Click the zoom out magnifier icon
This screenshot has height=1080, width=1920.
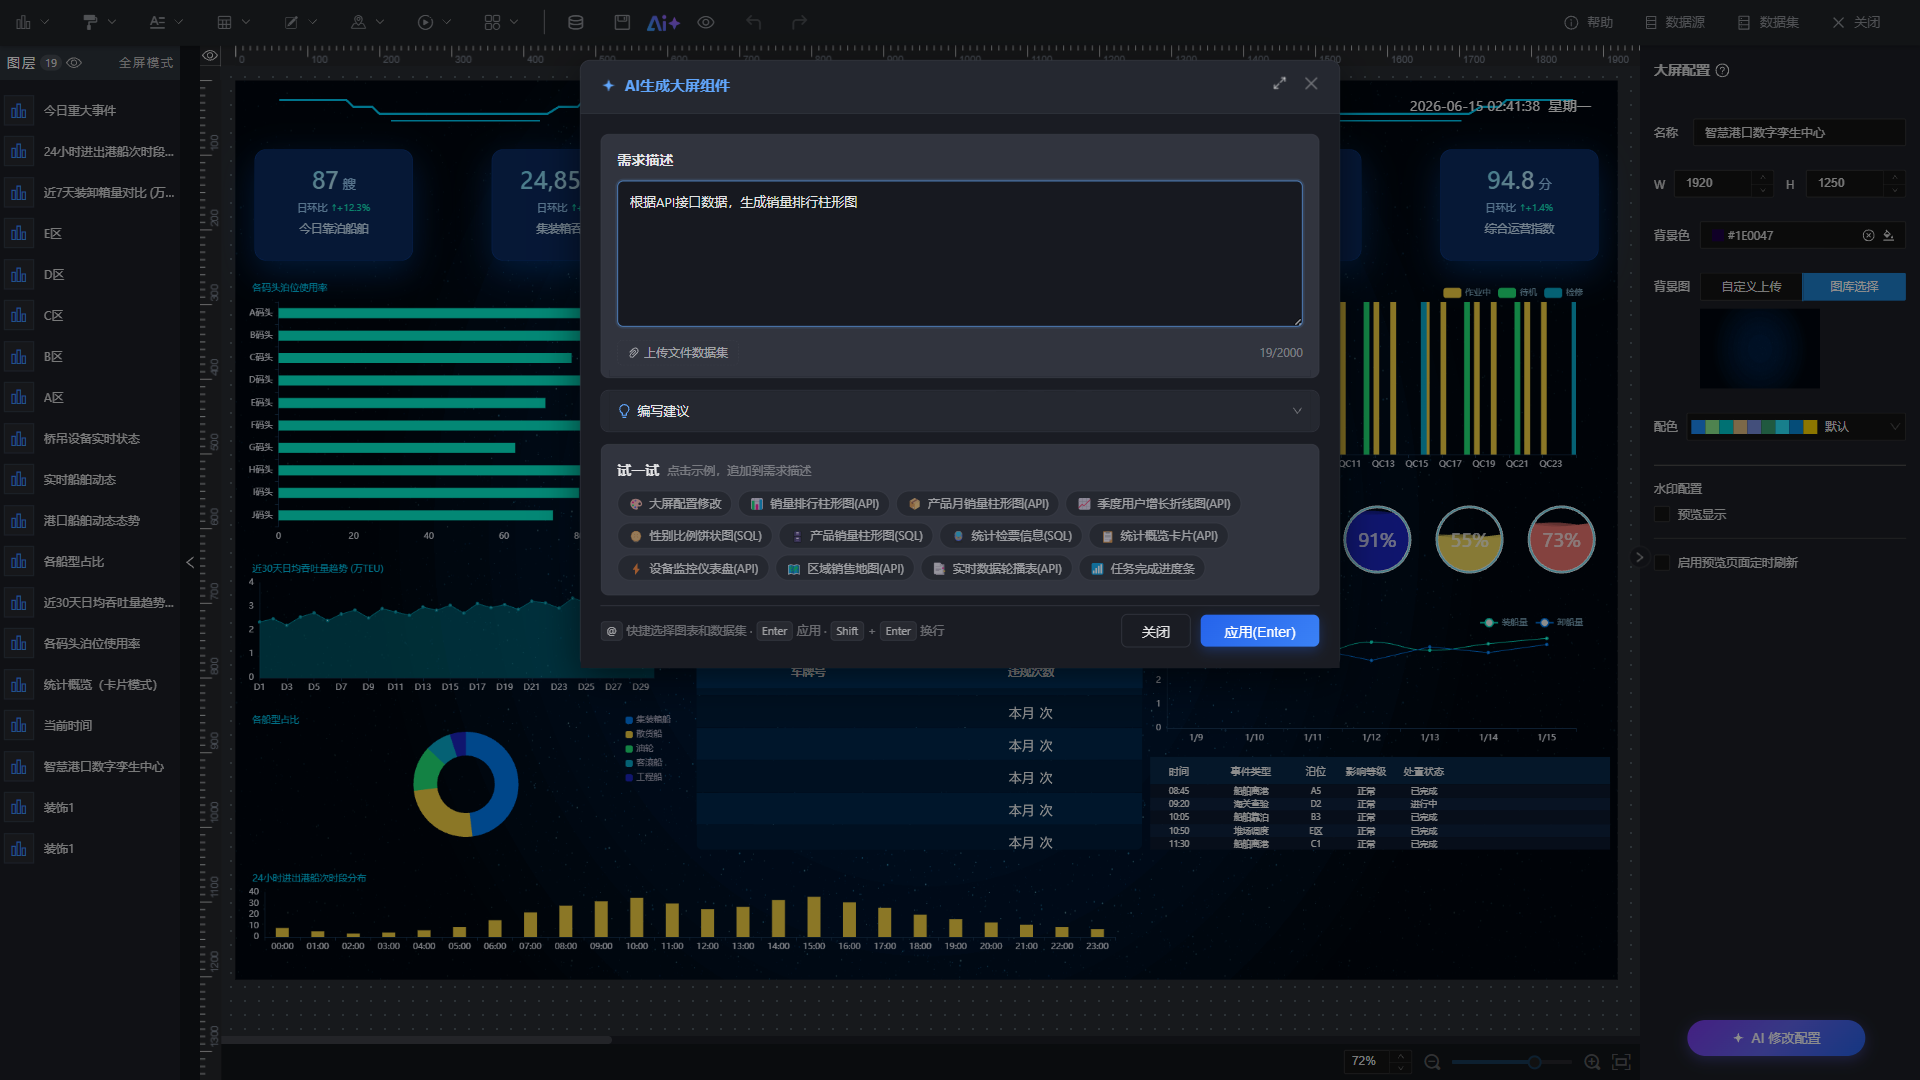point(1432,1062)
